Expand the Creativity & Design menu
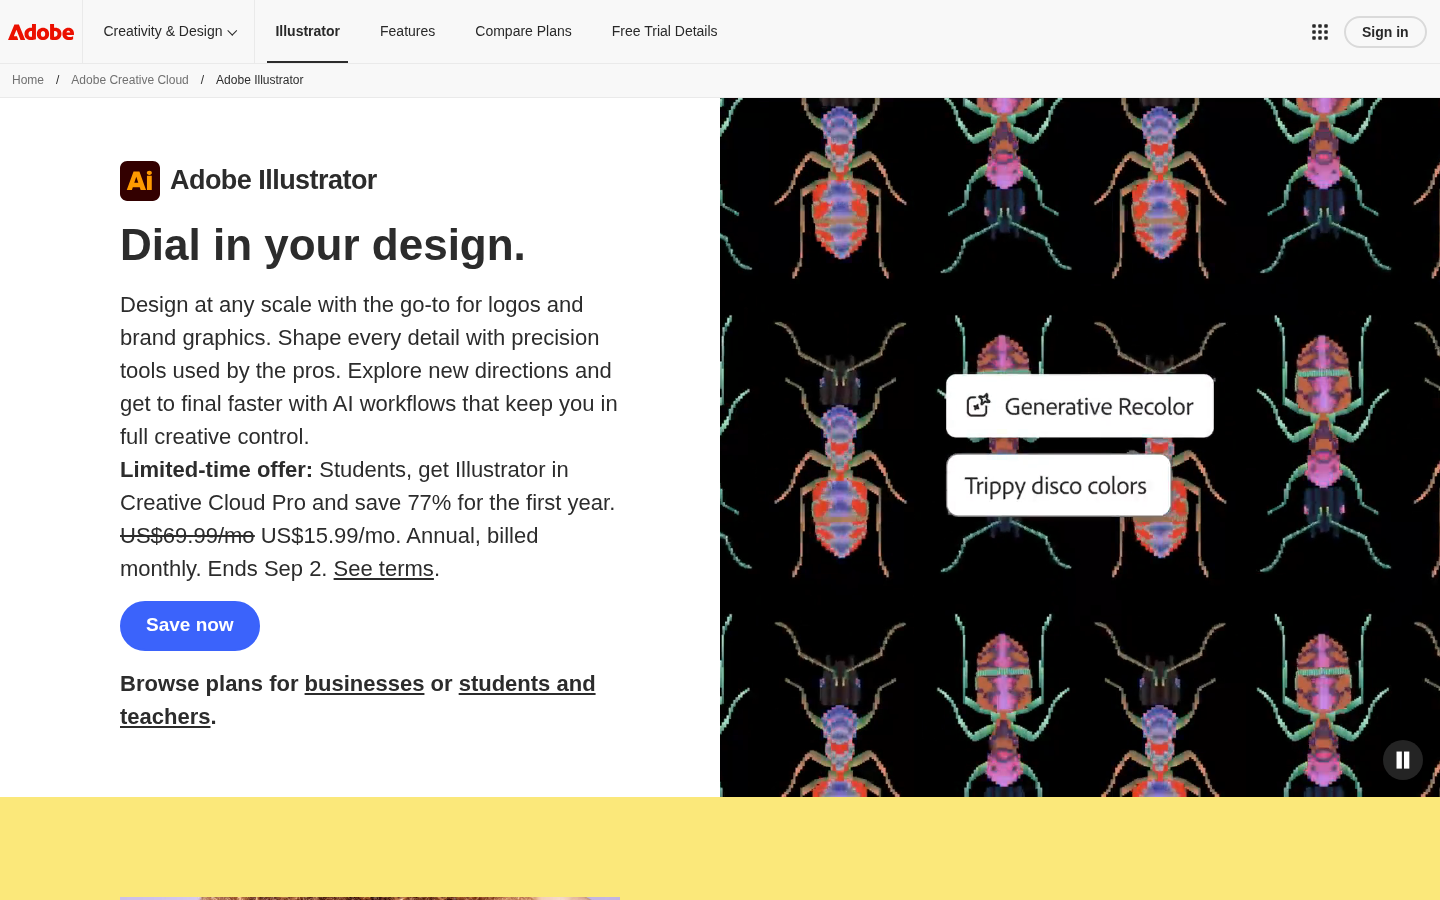 pyautogui.click(x=170, y=31)
